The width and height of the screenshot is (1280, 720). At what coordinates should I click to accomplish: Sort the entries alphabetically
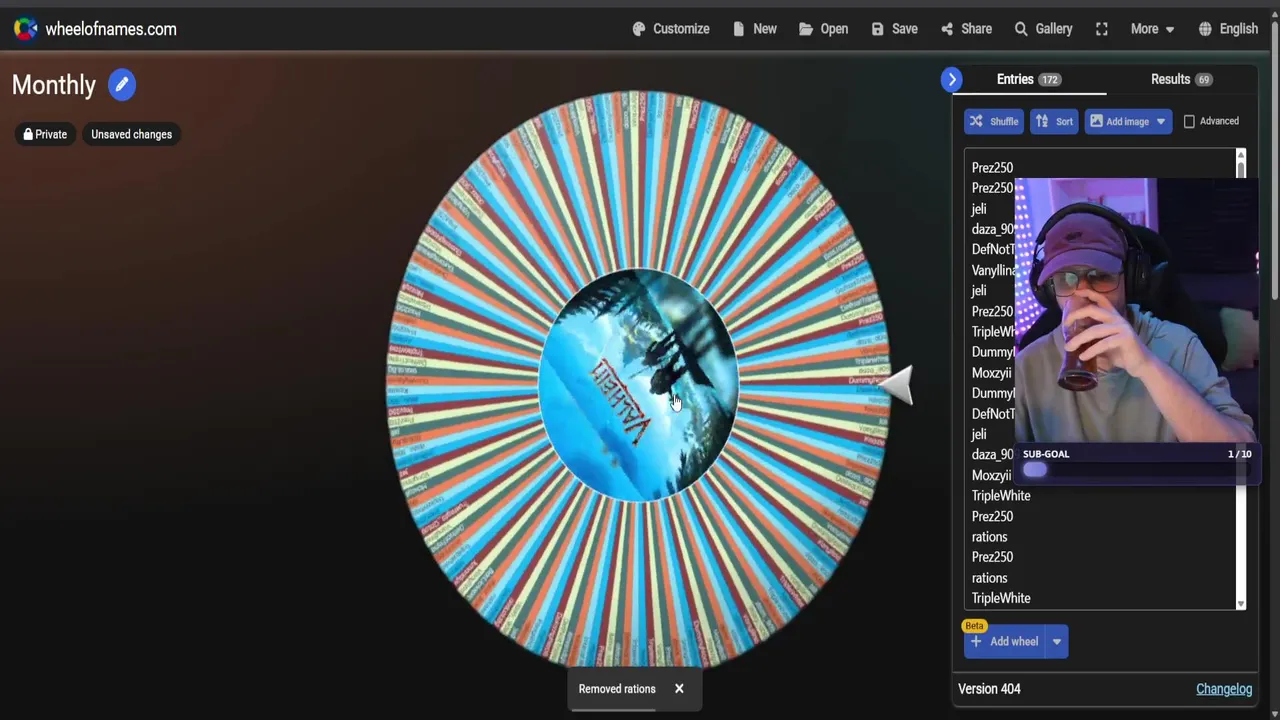1054,121
